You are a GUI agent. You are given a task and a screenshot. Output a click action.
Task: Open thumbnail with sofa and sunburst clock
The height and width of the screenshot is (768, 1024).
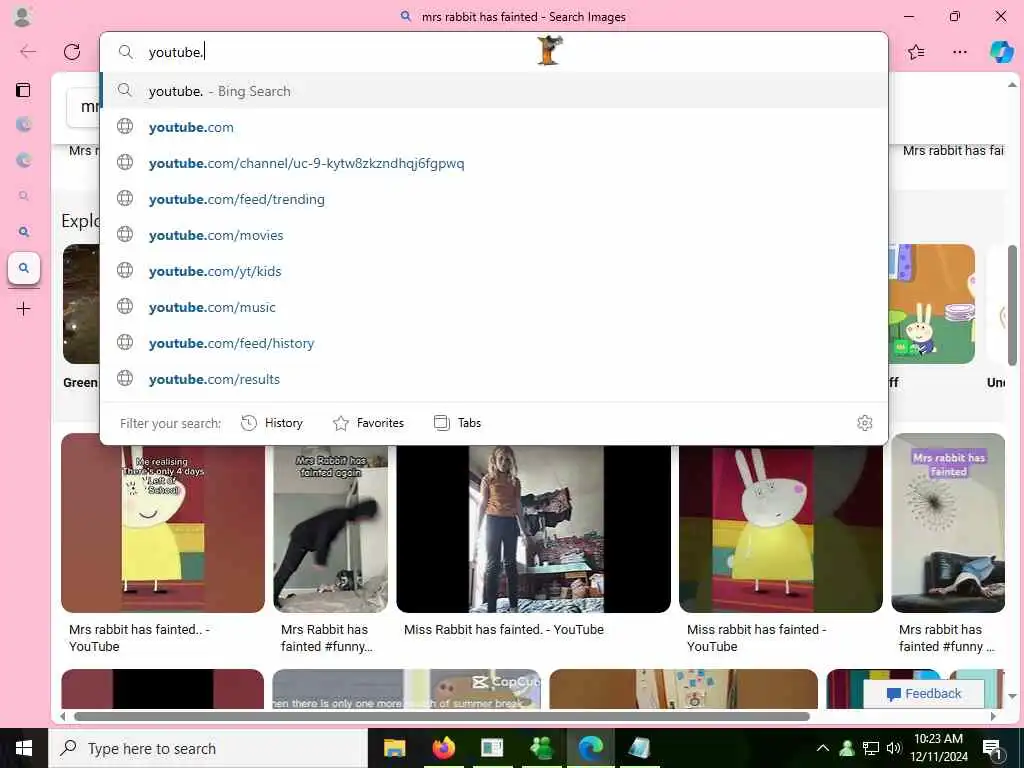tap(948, 523)
